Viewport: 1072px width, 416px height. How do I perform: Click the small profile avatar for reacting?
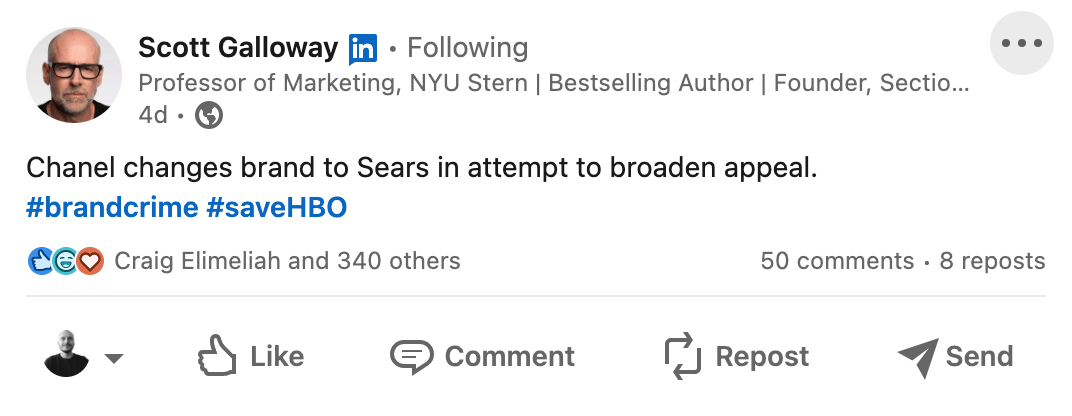(x=66, y=356)
